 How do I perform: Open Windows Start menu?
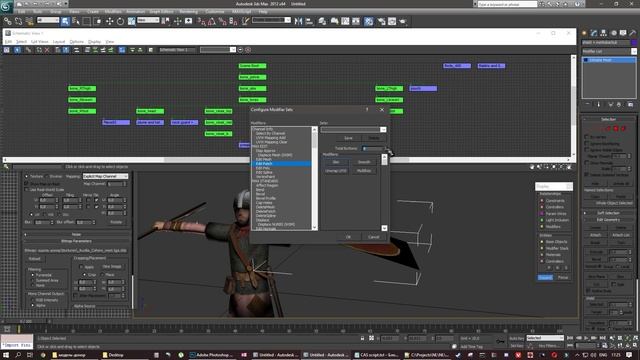[6, 355]
